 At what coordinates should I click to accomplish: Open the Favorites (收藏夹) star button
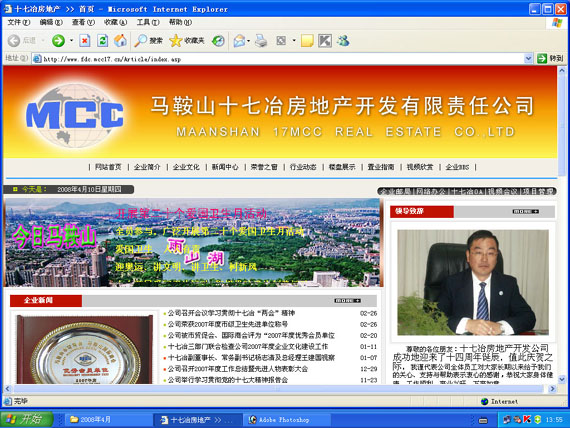187,40
